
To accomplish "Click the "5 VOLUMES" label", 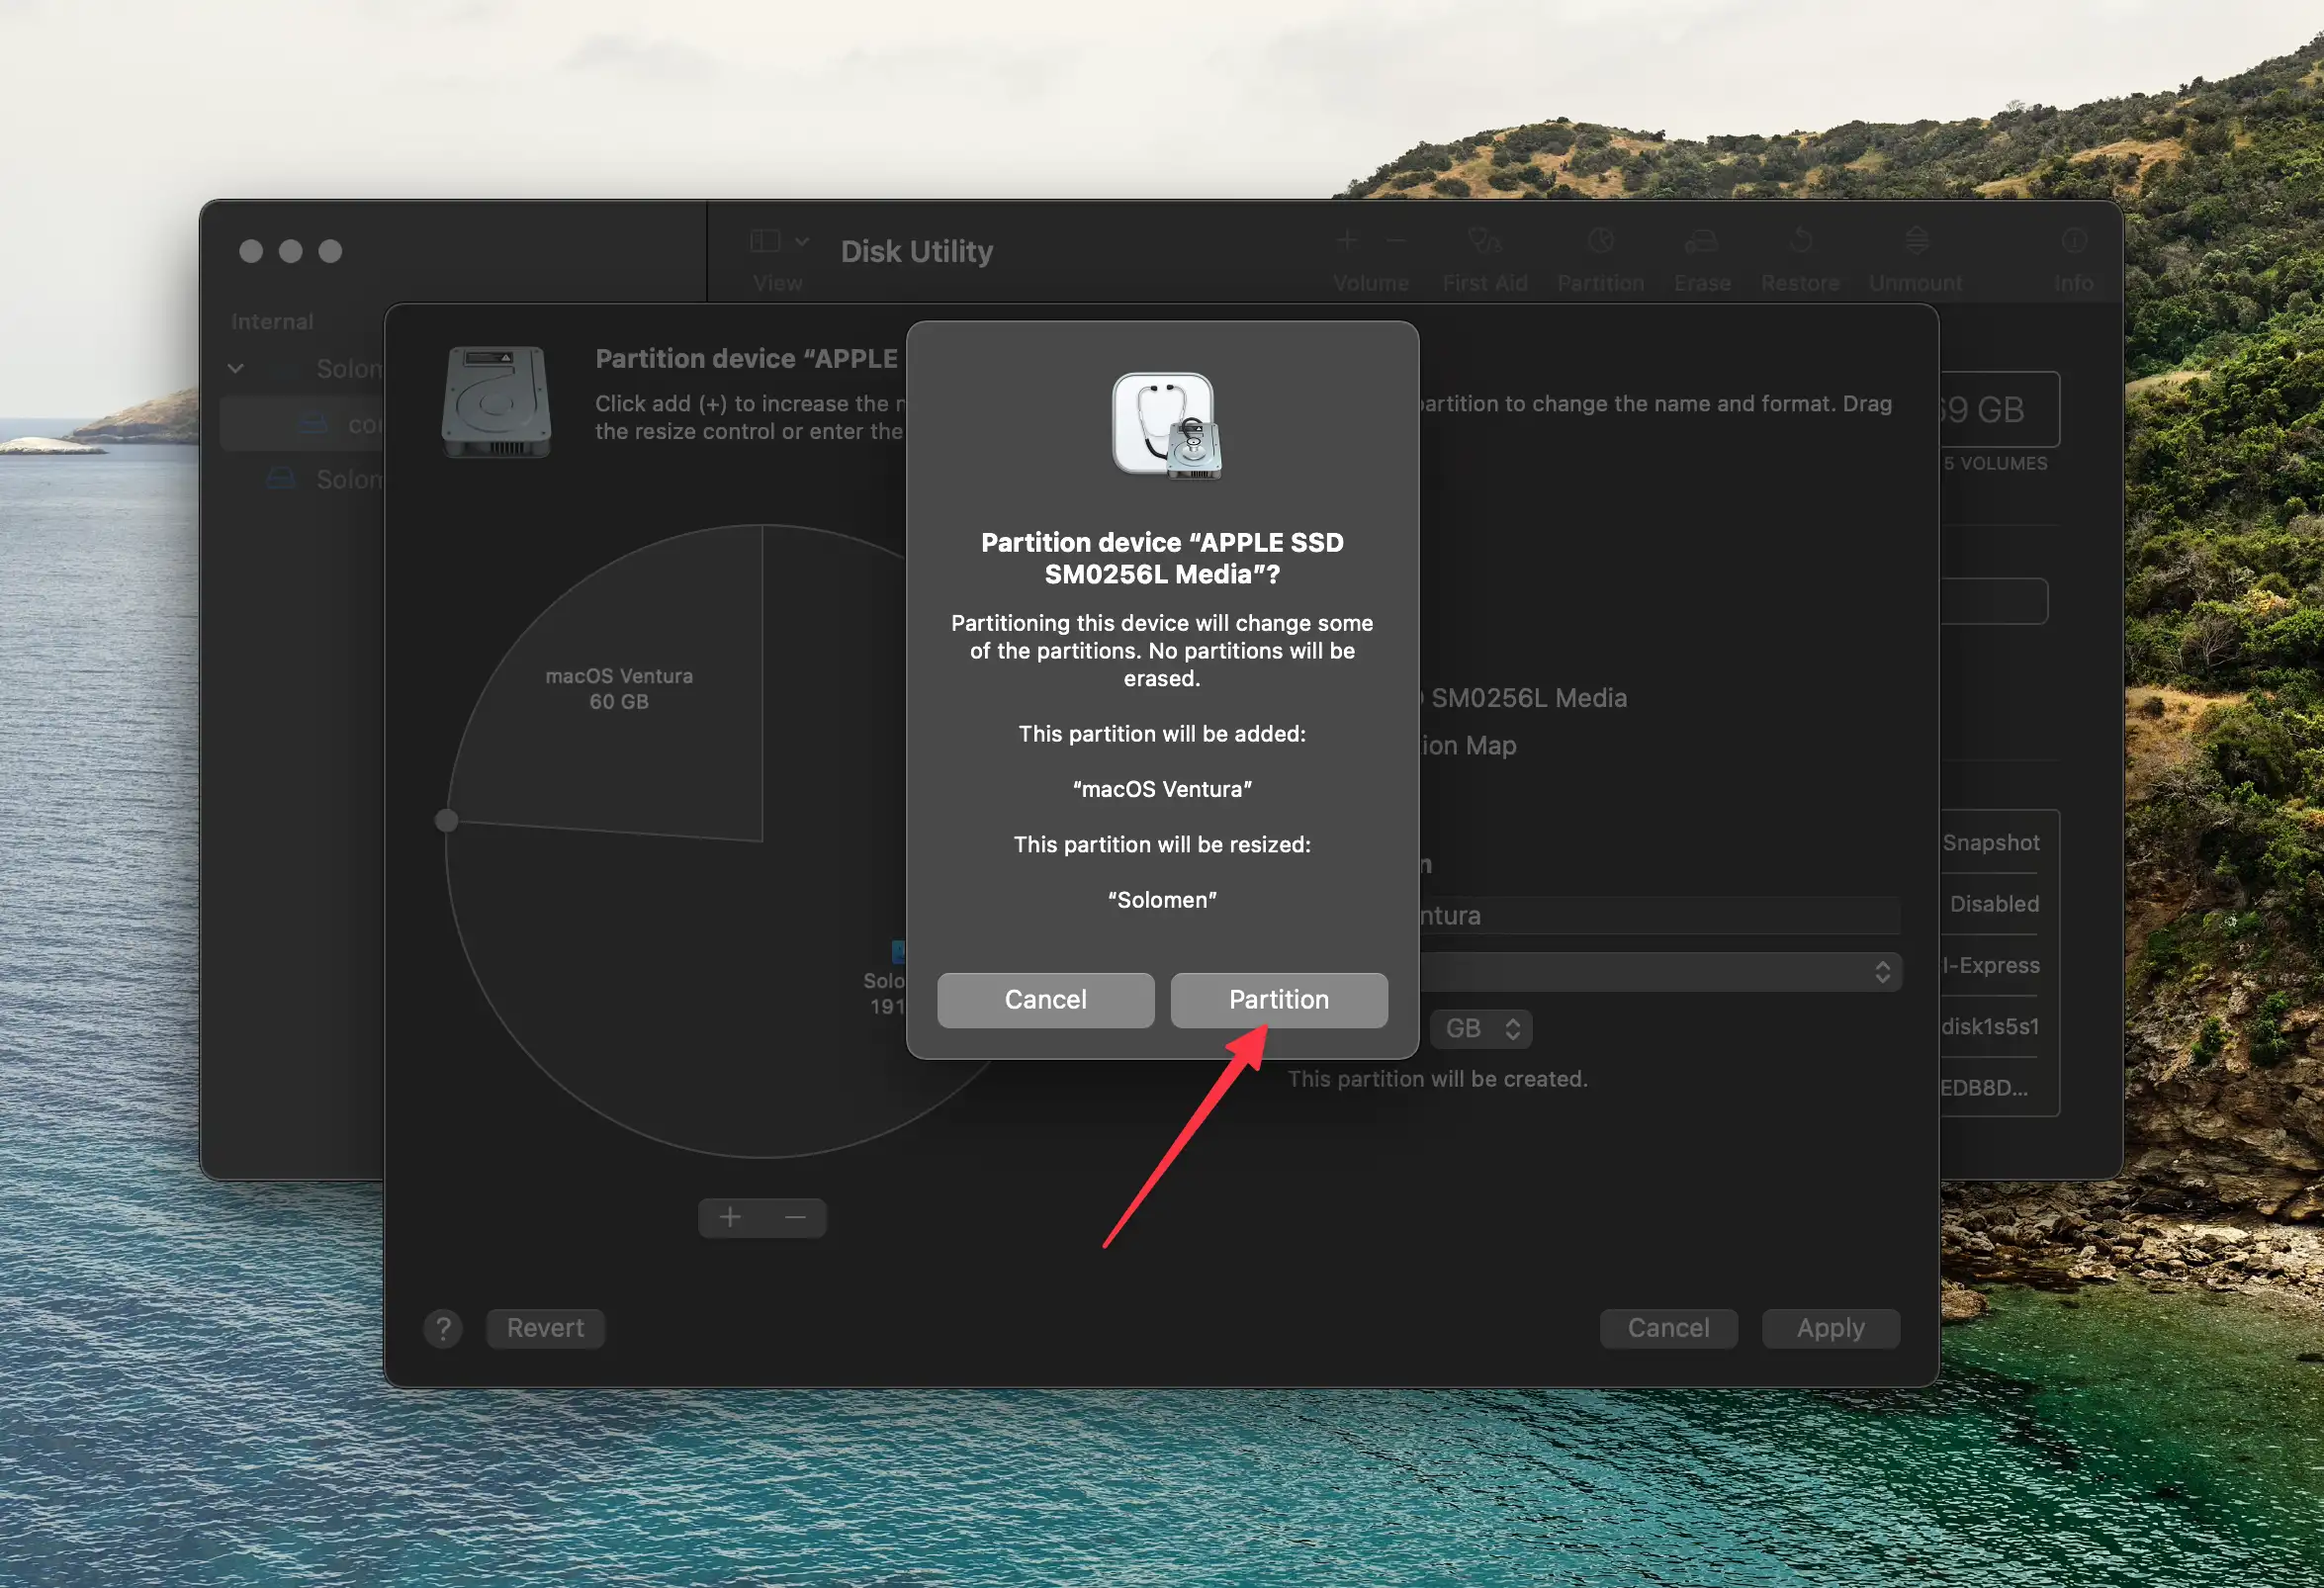I will (x=1995, y=464).
